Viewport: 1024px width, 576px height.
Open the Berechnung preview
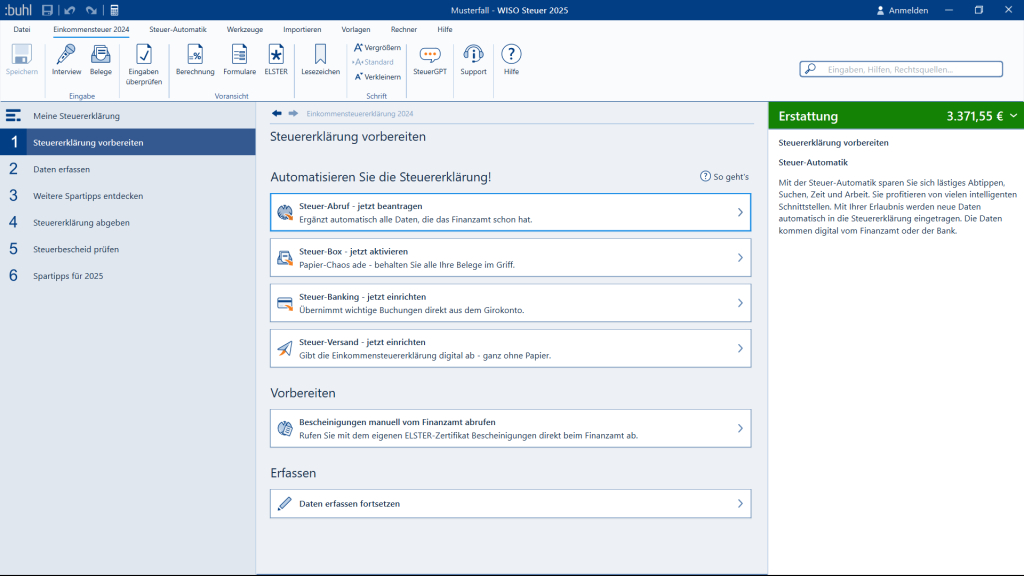[x=195, y=59]
